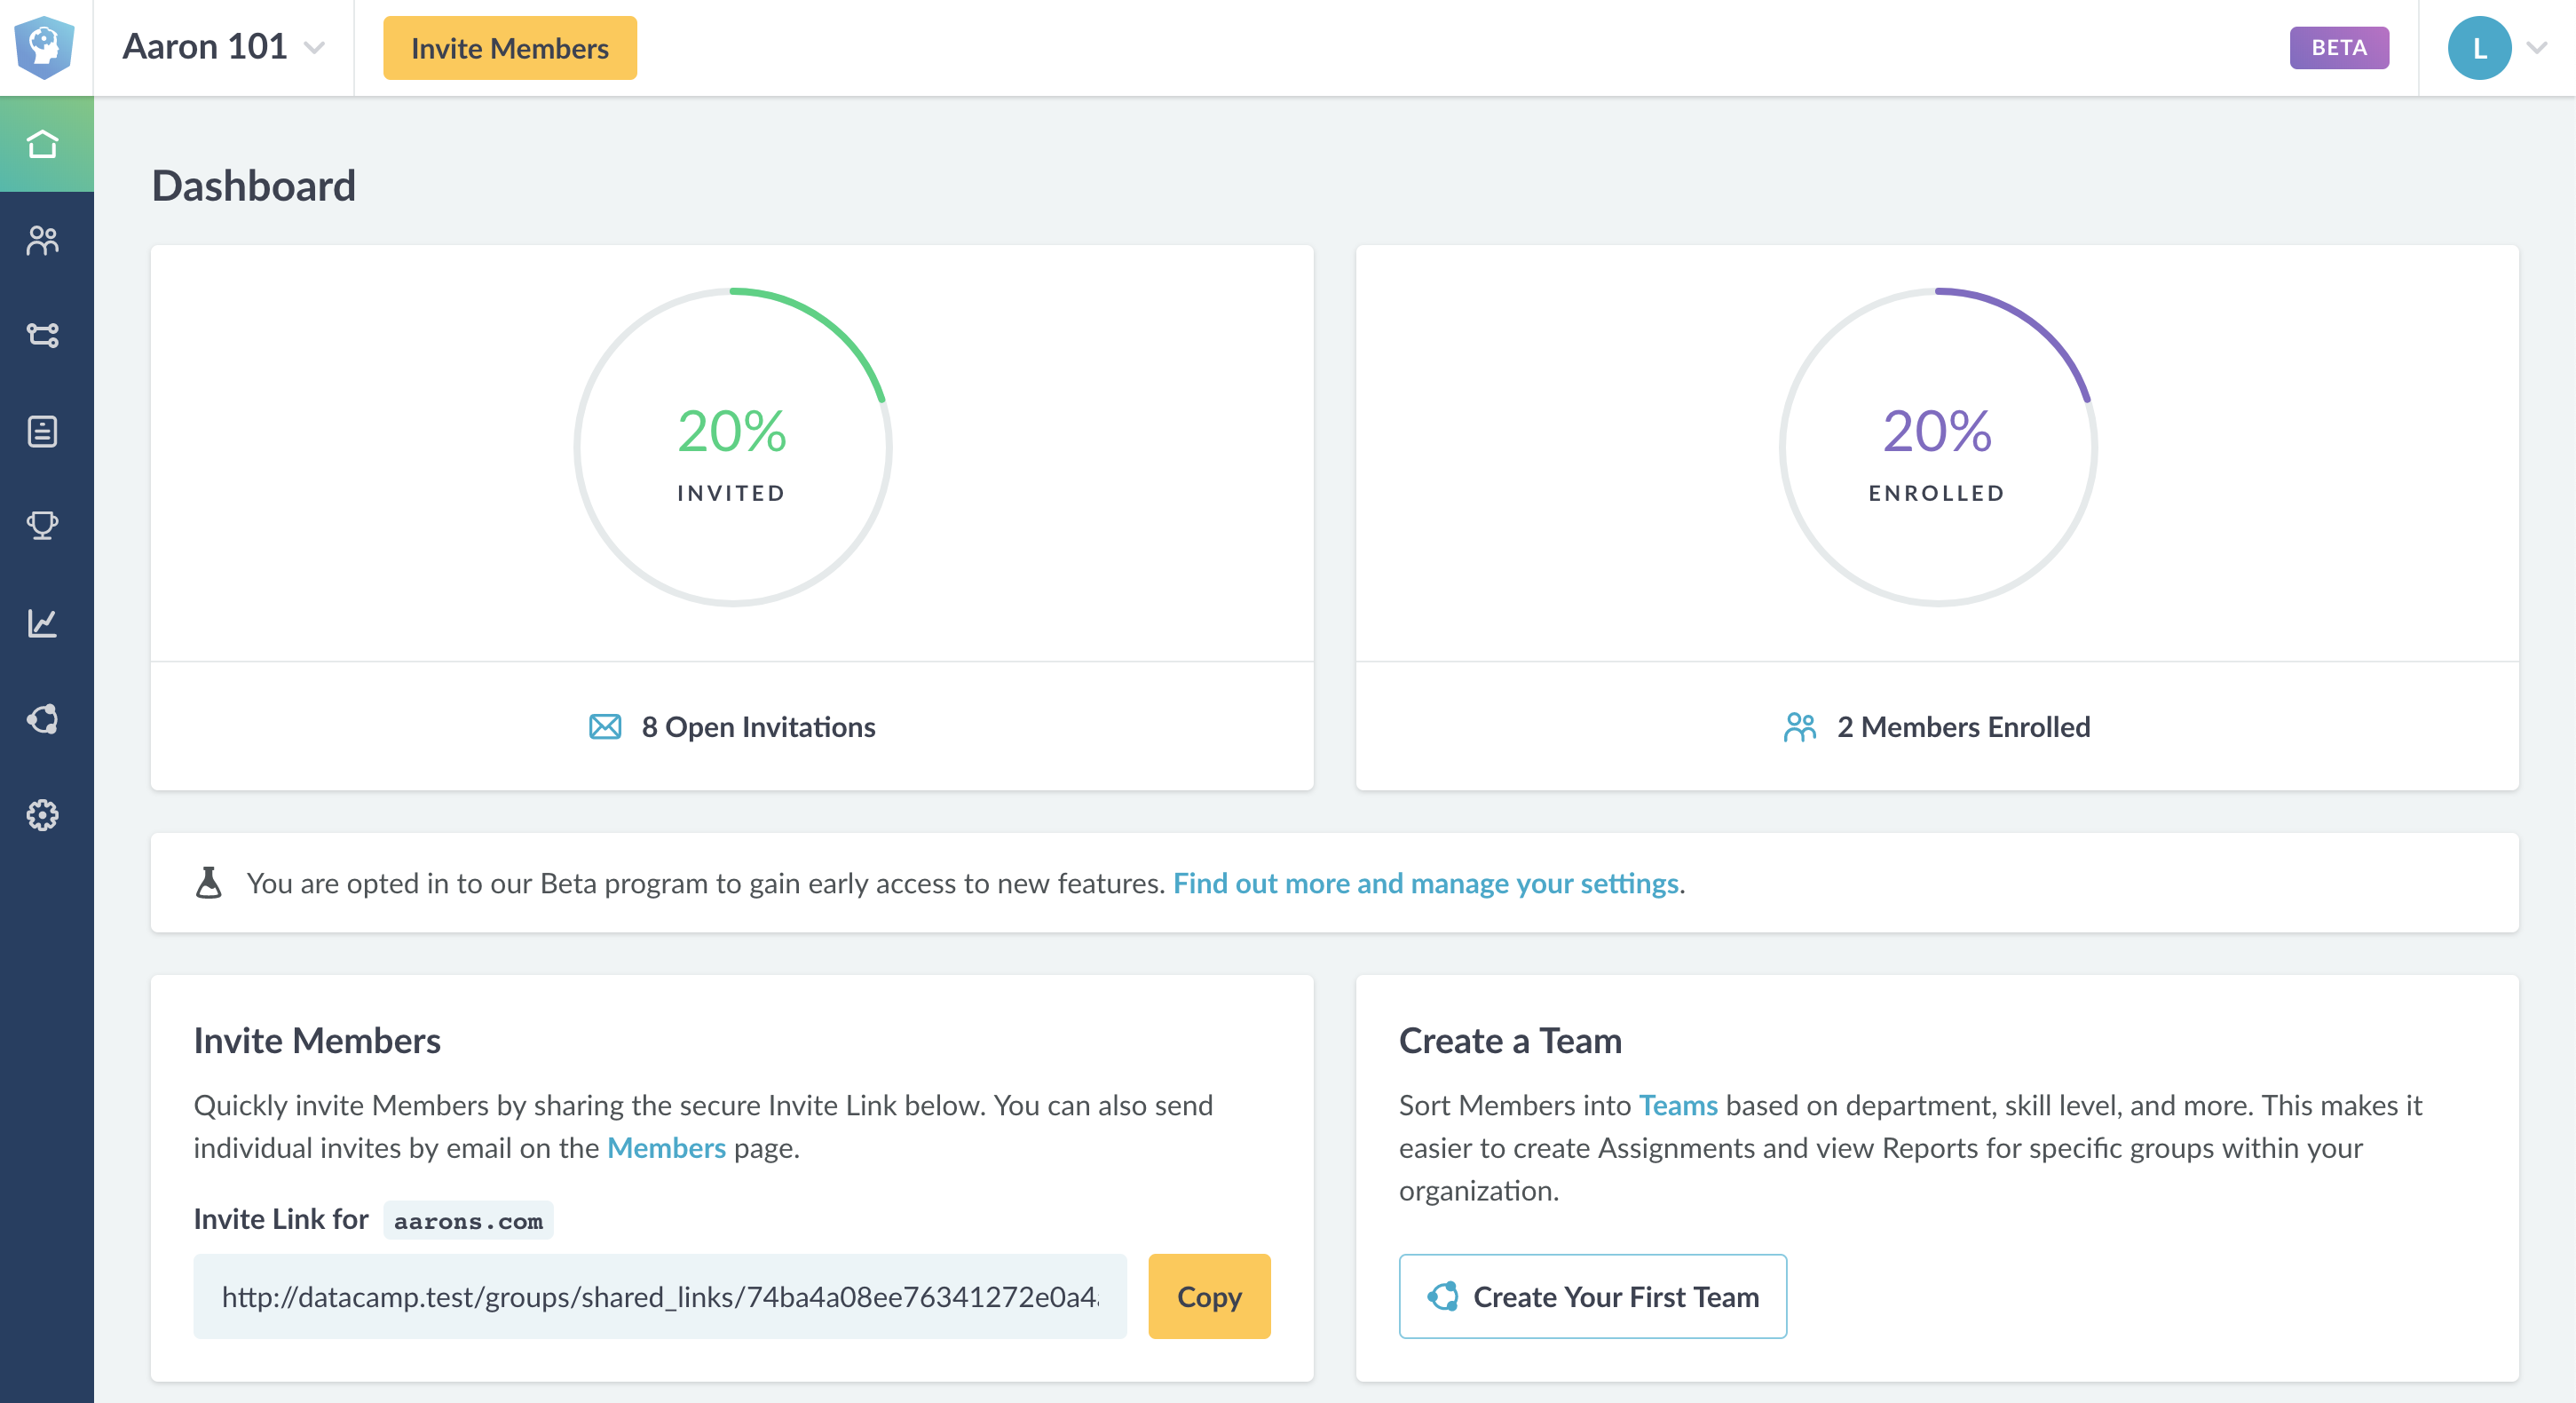
Task: Copy the invite link
Action: click(1208, 1296)
